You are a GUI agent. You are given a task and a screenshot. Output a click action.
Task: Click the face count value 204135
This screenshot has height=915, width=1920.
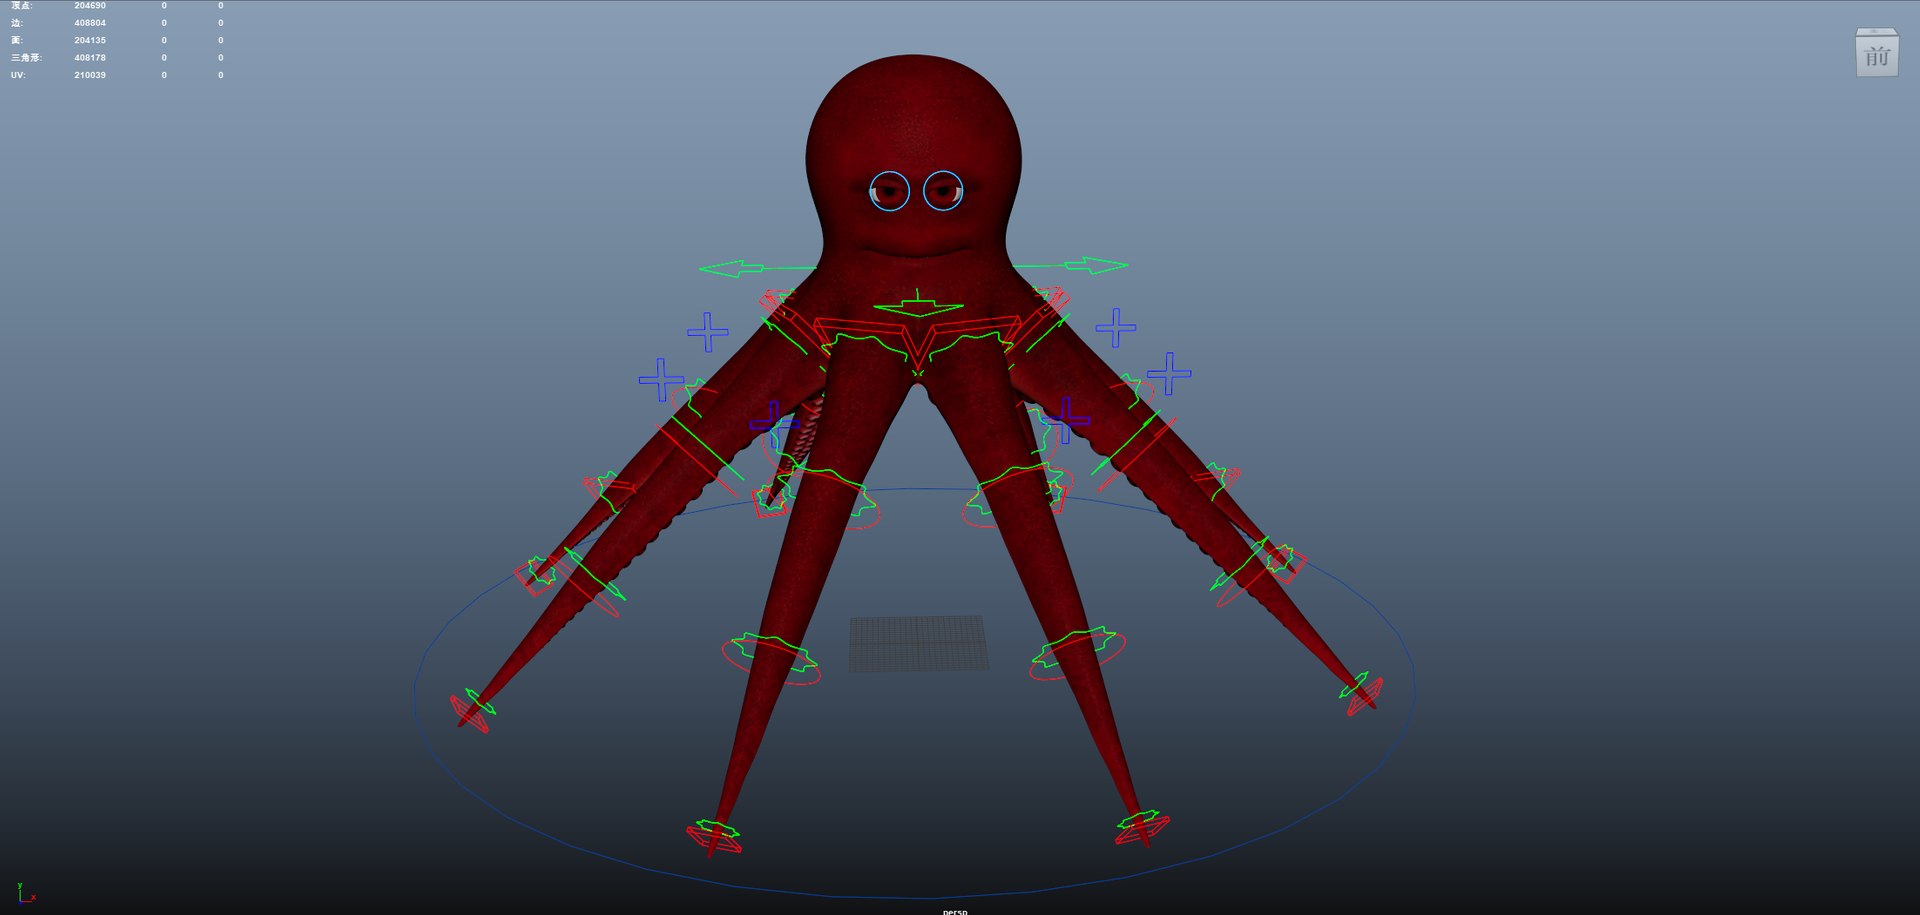[90, 41]
